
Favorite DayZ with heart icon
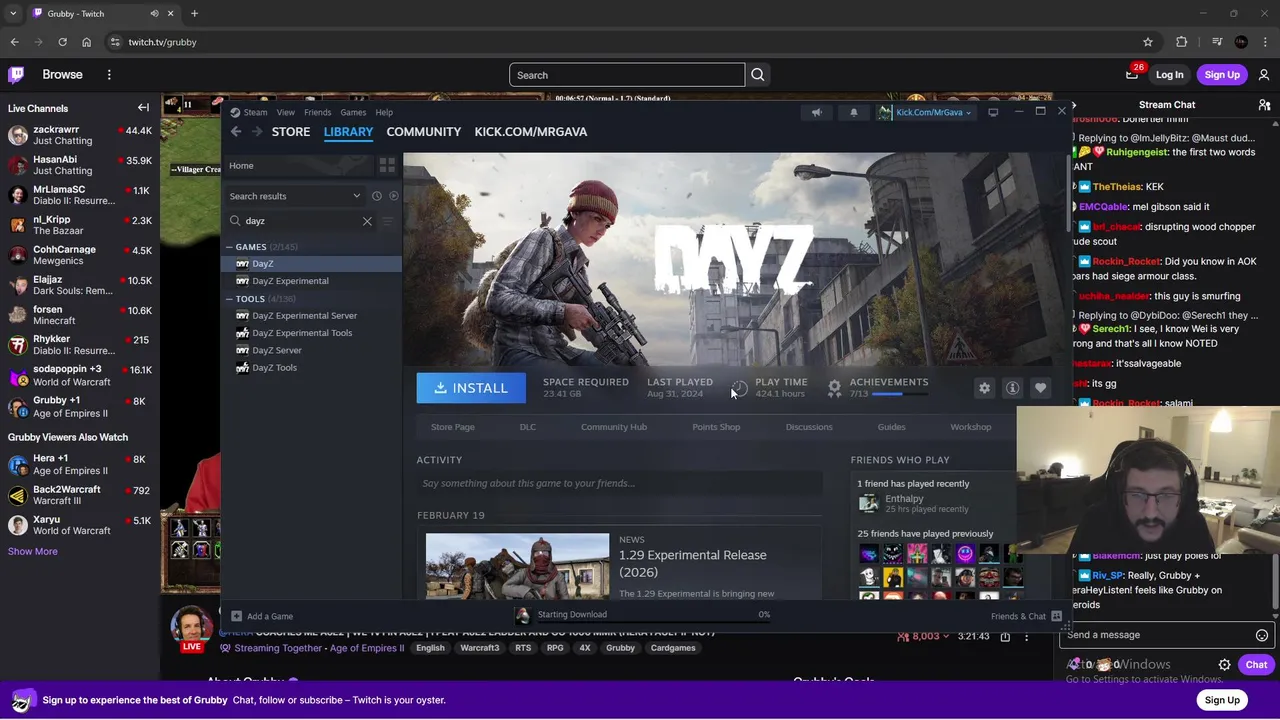(x=1040, y=388)
